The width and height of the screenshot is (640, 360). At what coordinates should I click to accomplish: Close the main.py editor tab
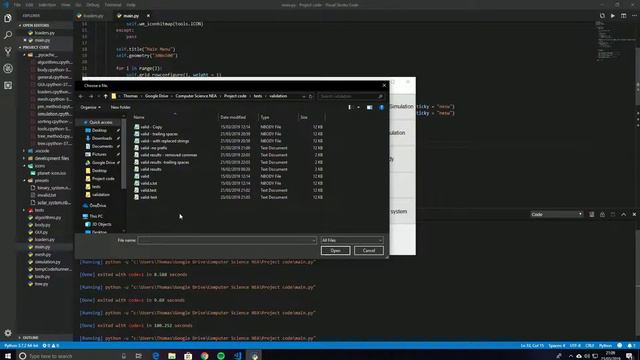pos(148,16)
